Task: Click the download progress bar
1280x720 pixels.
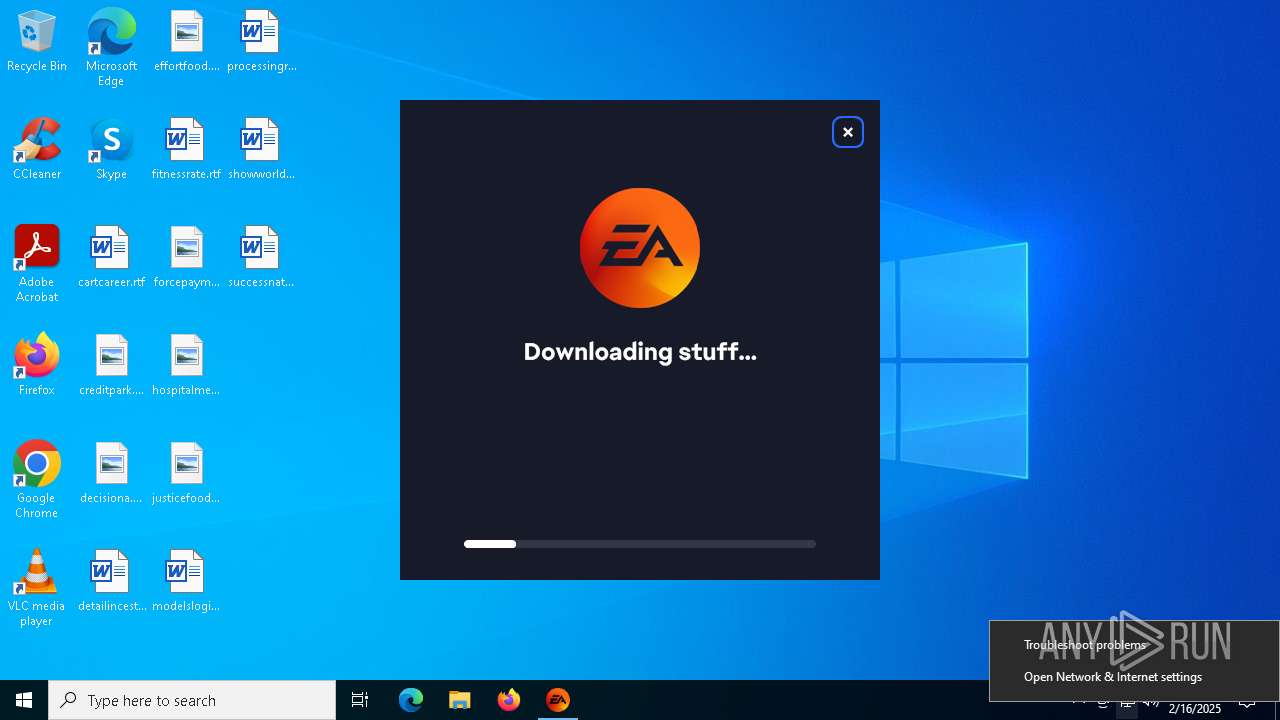Action: pos(640,544)
